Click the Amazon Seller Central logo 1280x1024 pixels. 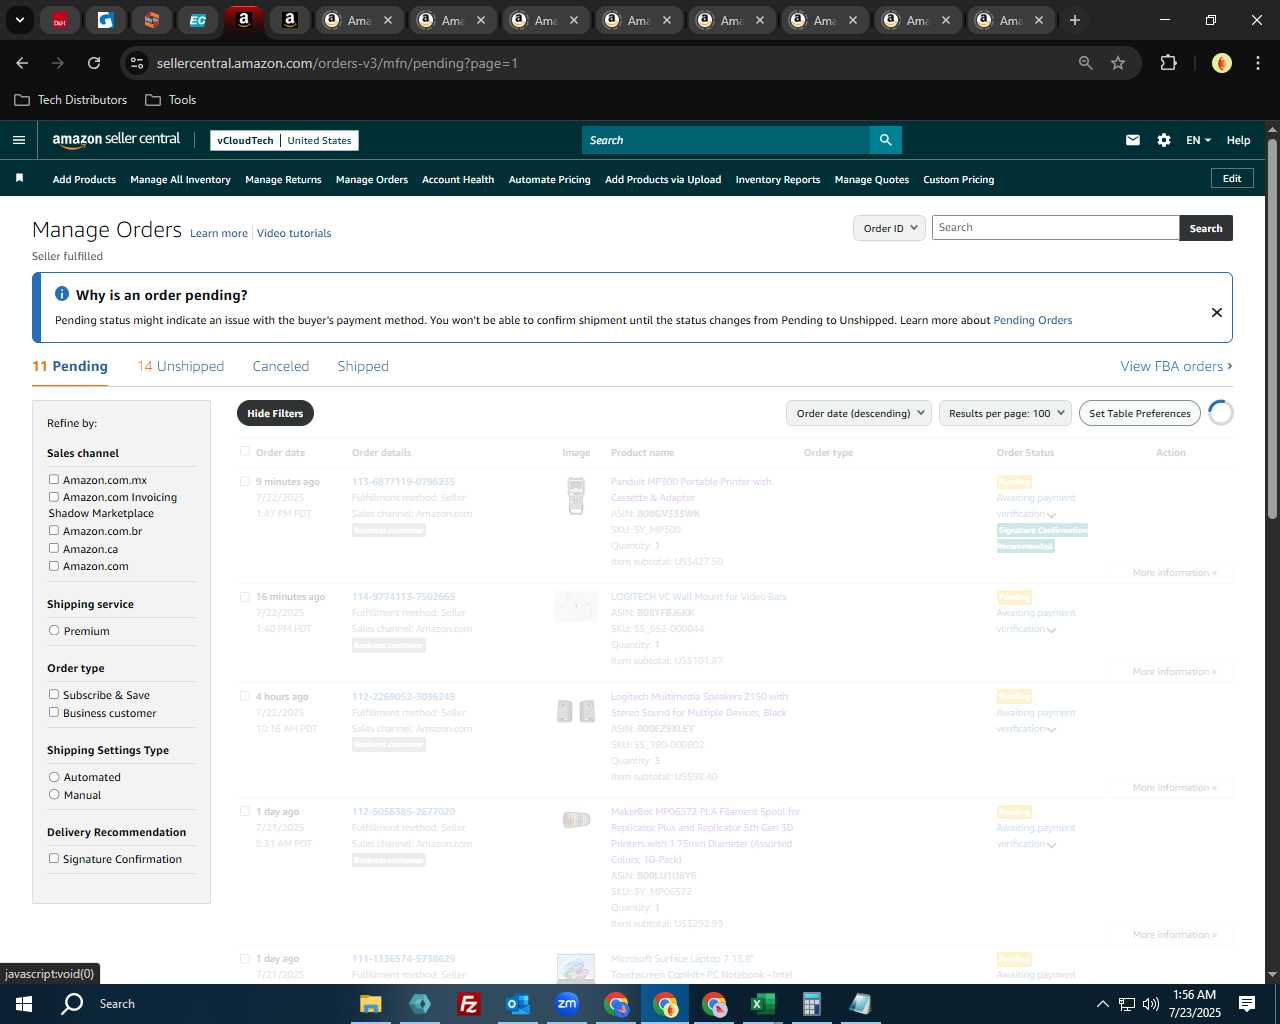(116, 140)
